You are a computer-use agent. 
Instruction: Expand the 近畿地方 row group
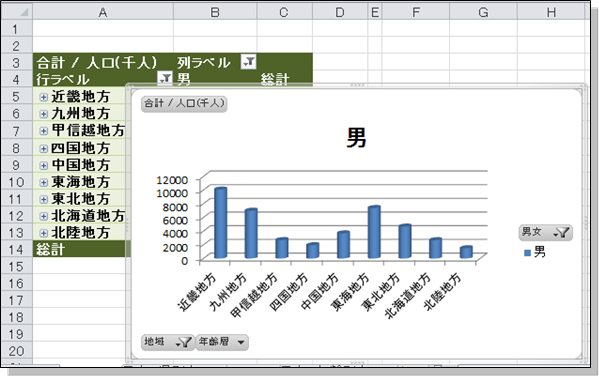coord(44,97)
